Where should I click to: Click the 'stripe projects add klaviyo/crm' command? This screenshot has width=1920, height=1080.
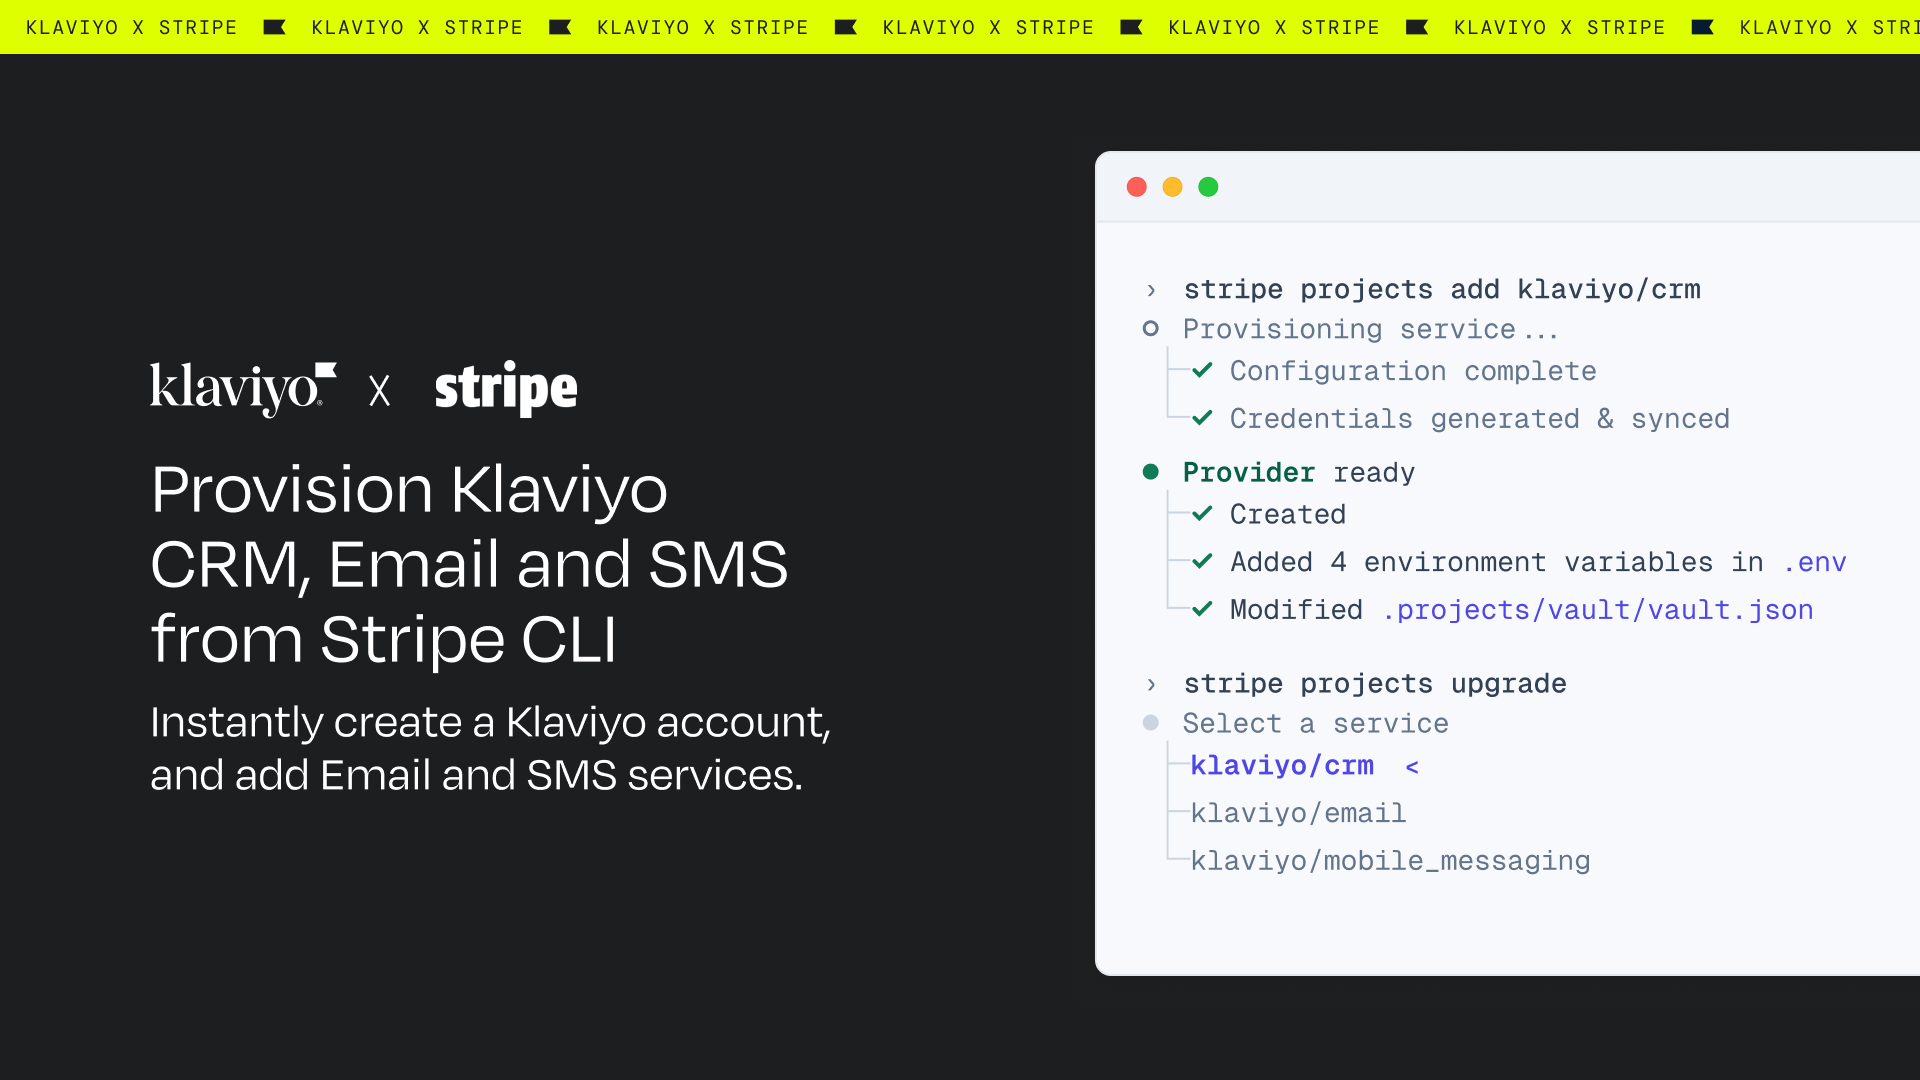click(x=1442, y=290)
